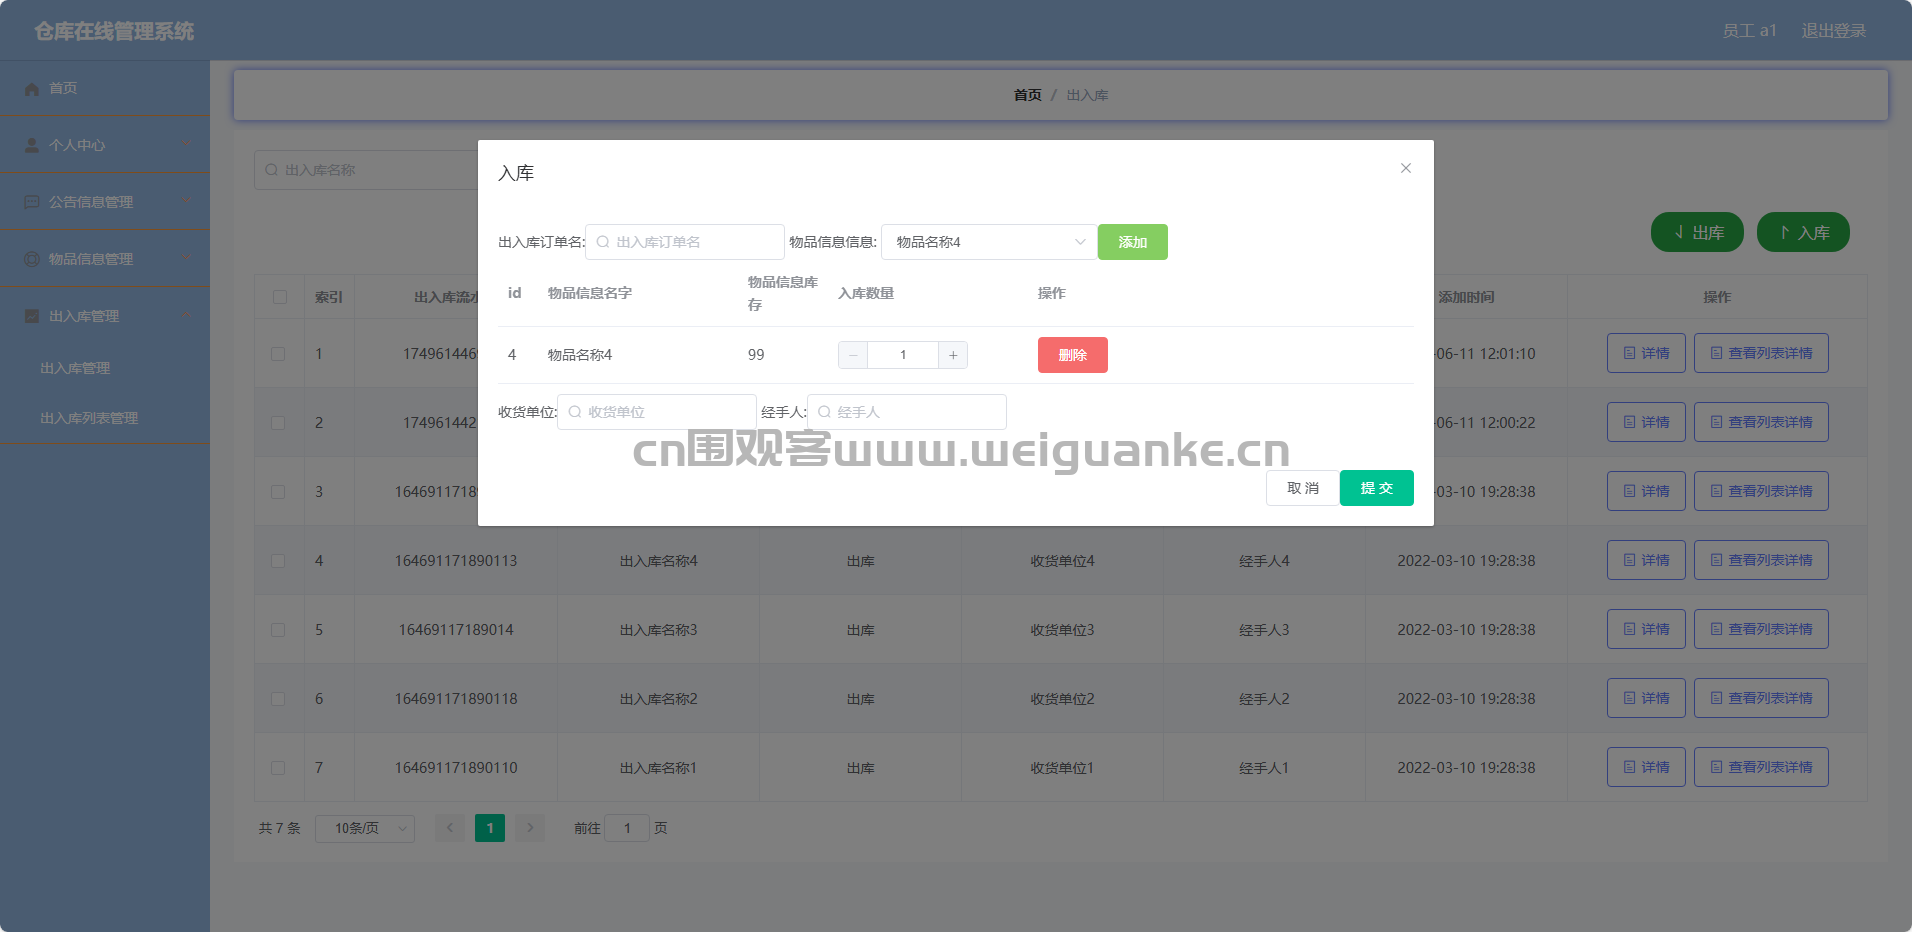Click 提交 to submit the form
The image size is (1912, 932).
tap(1376, 488)
